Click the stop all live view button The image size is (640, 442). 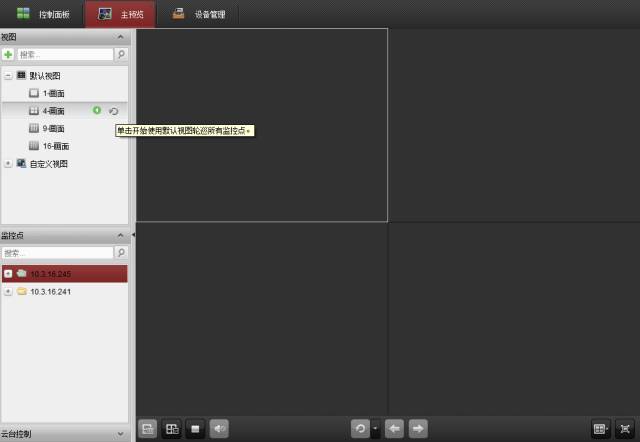pyautogui.click(x=196, y=428)
